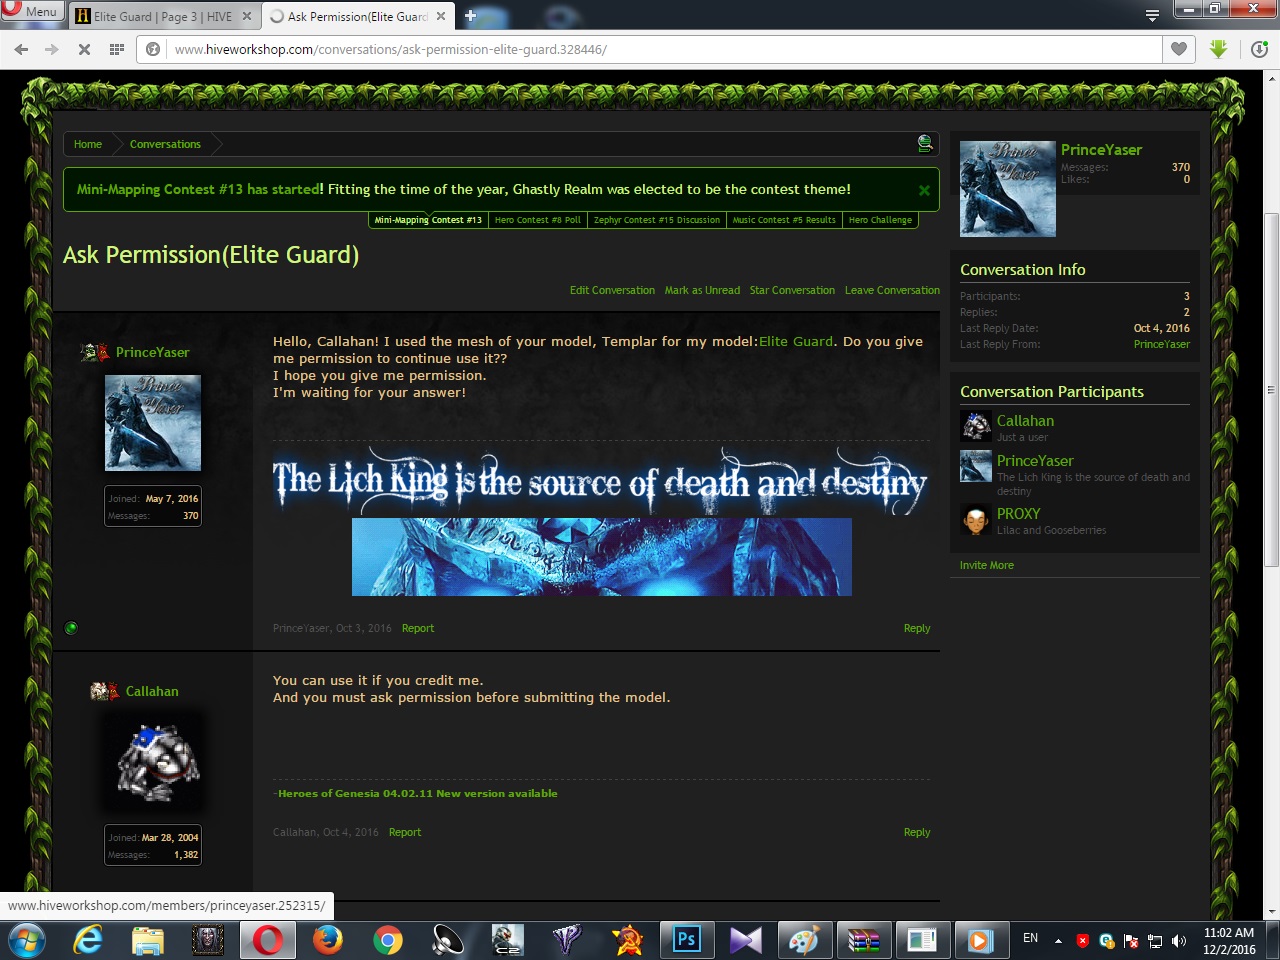
Task: Open Google Chrome from taskbar
Action: click(x=388, y=940)
